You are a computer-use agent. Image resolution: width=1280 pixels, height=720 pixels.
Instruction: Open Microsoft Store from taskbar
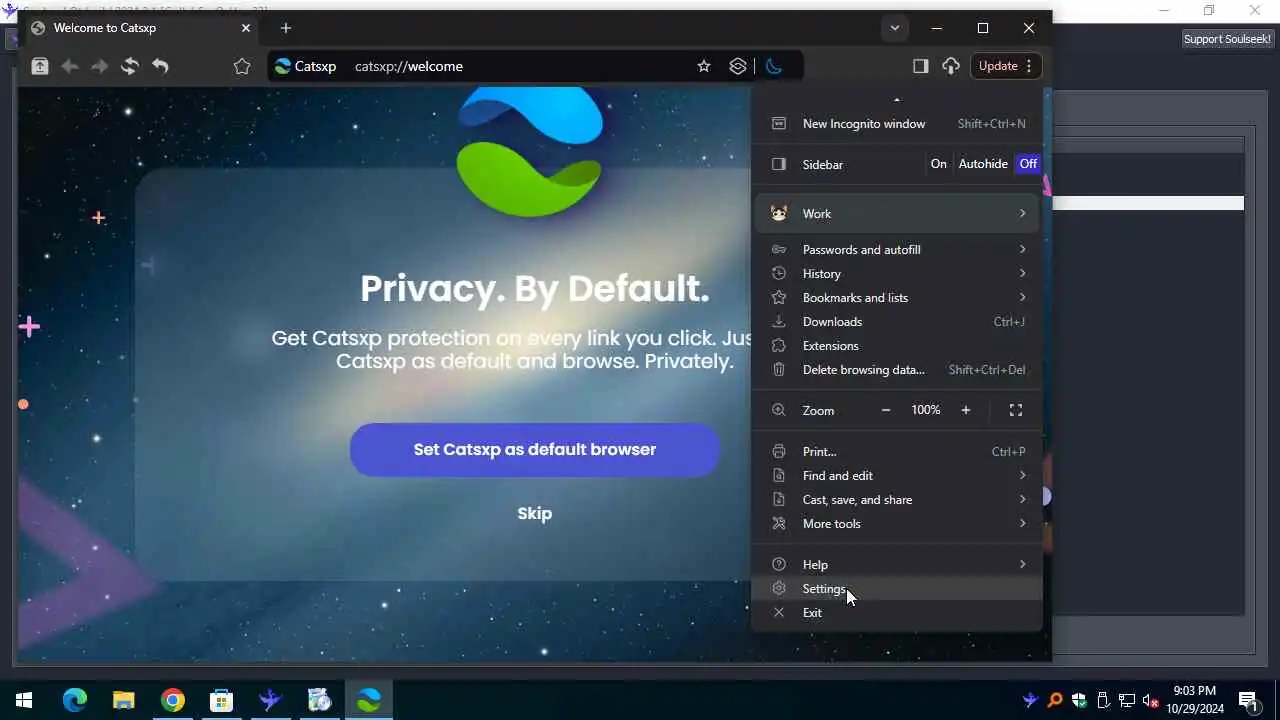[221, 700]
